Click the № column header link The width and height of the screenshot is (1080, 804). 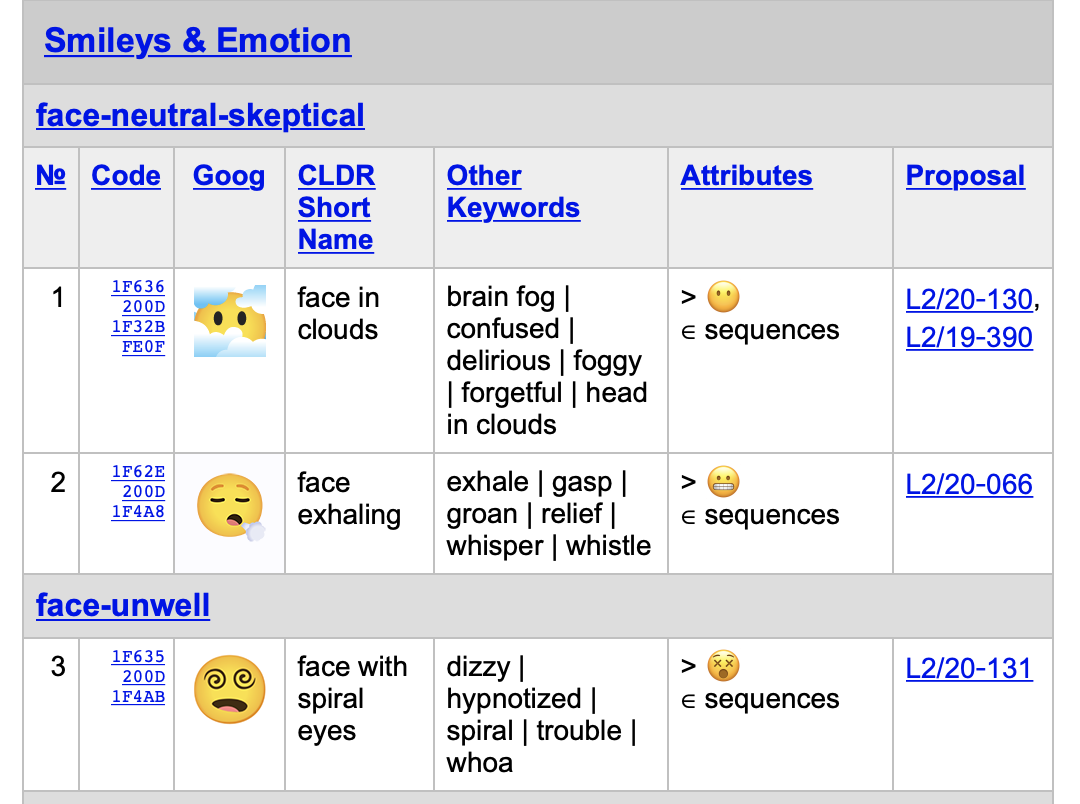(50, 176)
